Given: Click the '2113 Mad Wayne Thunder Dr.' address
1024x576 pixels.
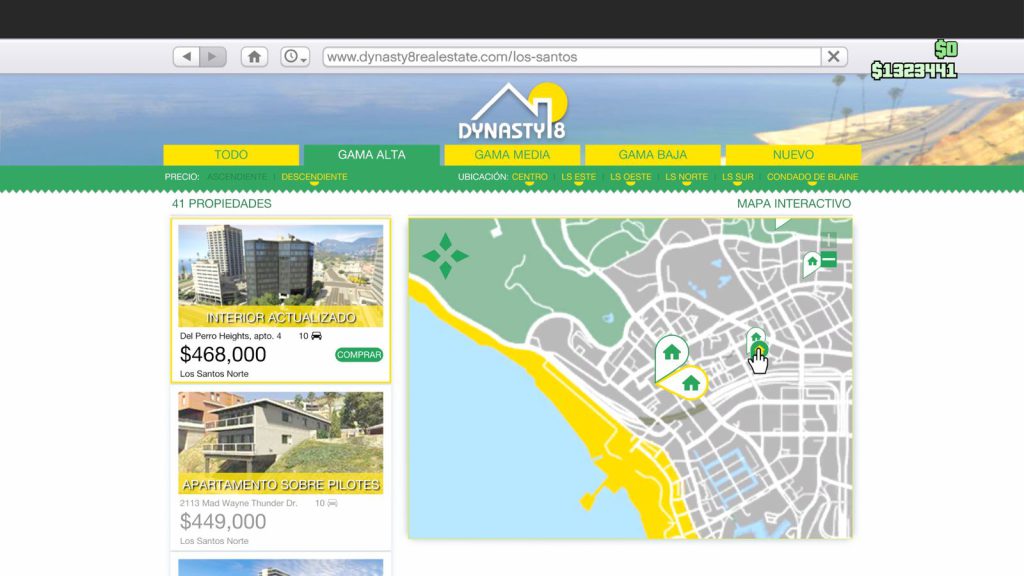Looking at the screenshot, I should tap(238, 504).
